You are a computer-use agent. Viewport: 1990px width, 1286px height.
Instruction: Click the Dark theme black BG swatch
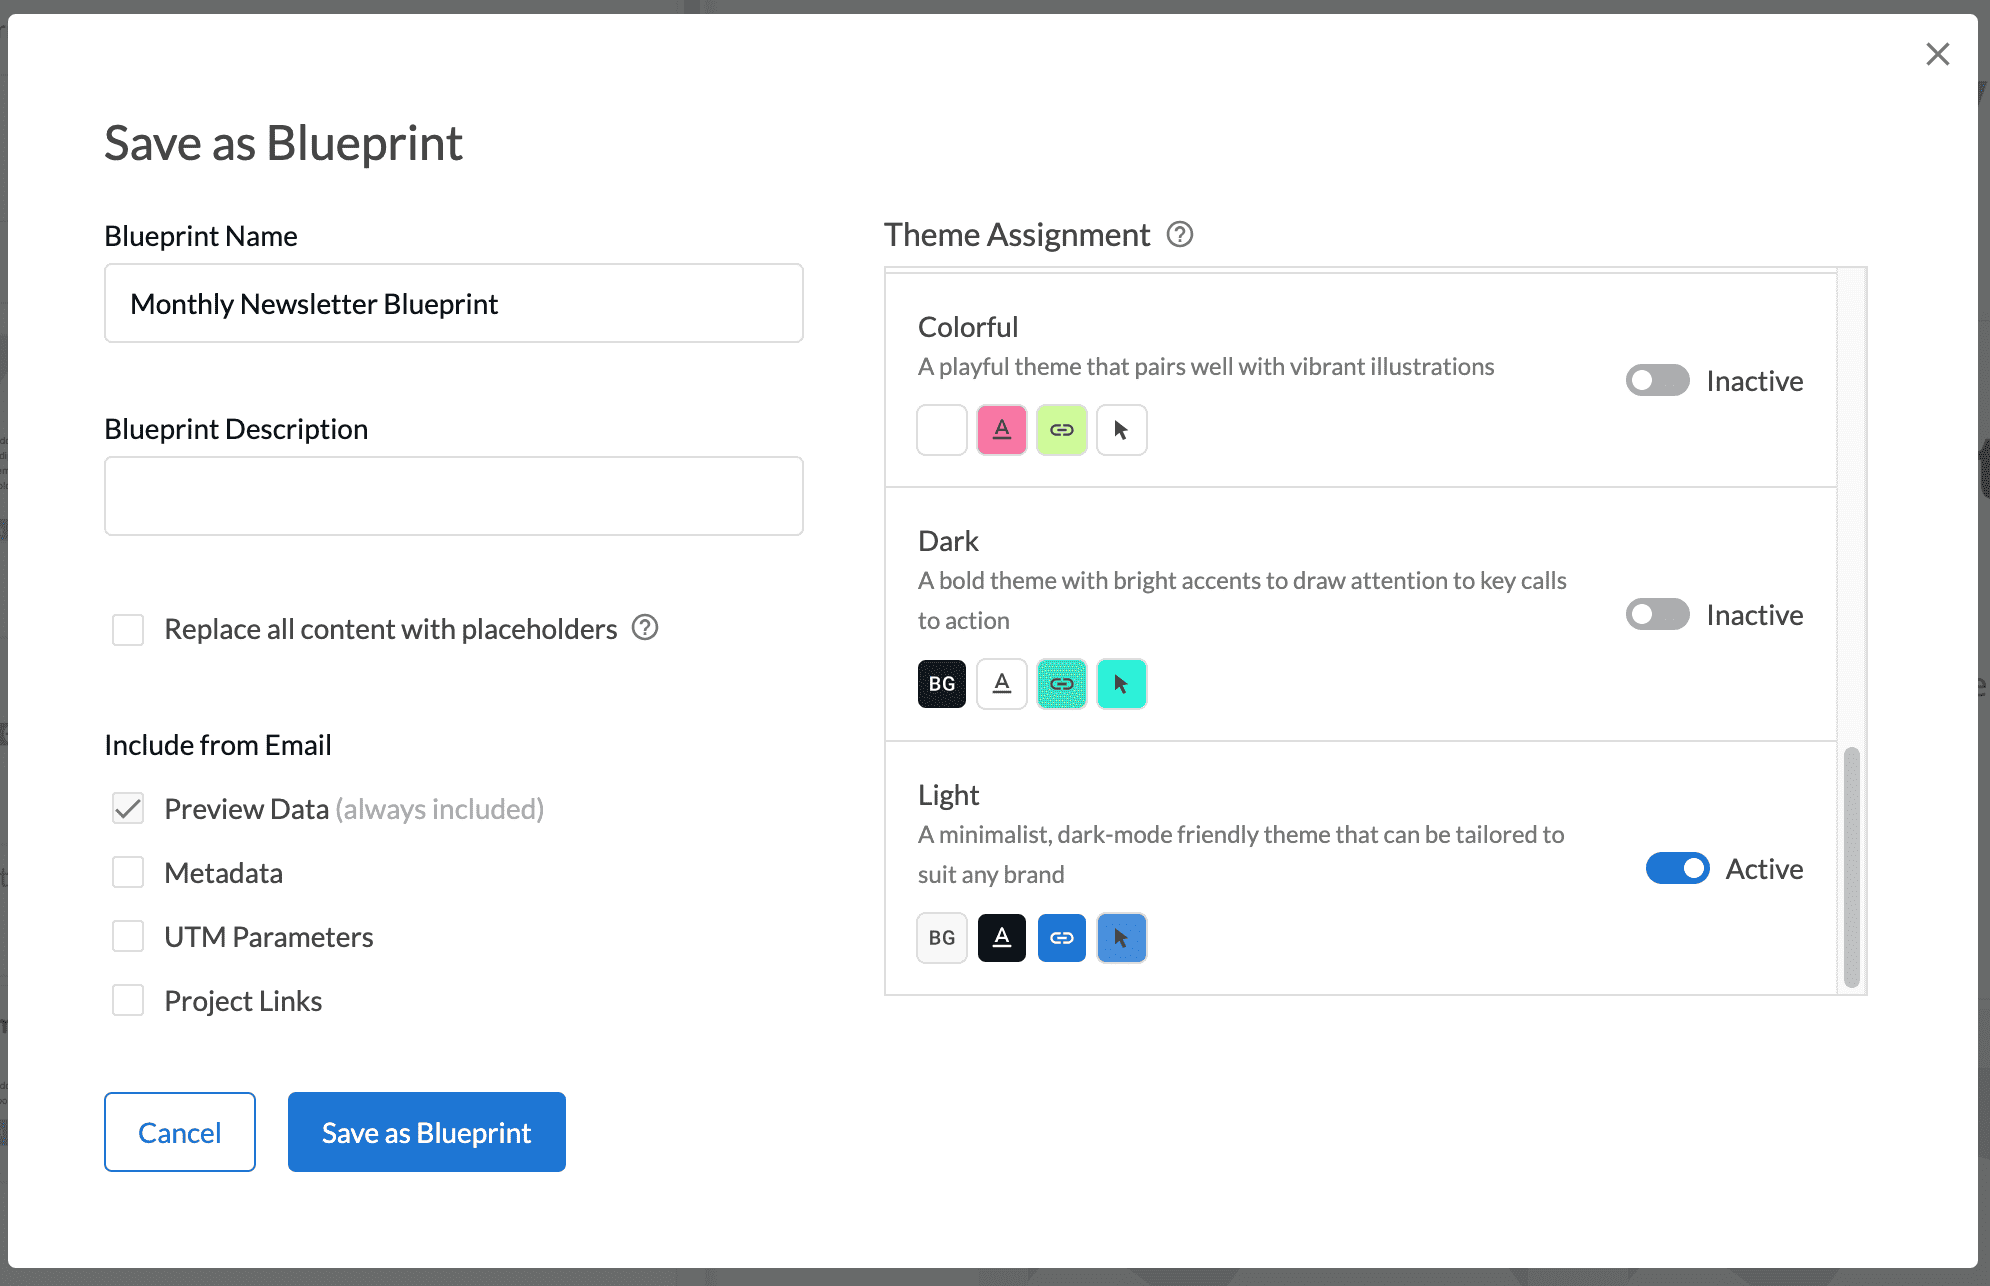(x=942, y=684)
